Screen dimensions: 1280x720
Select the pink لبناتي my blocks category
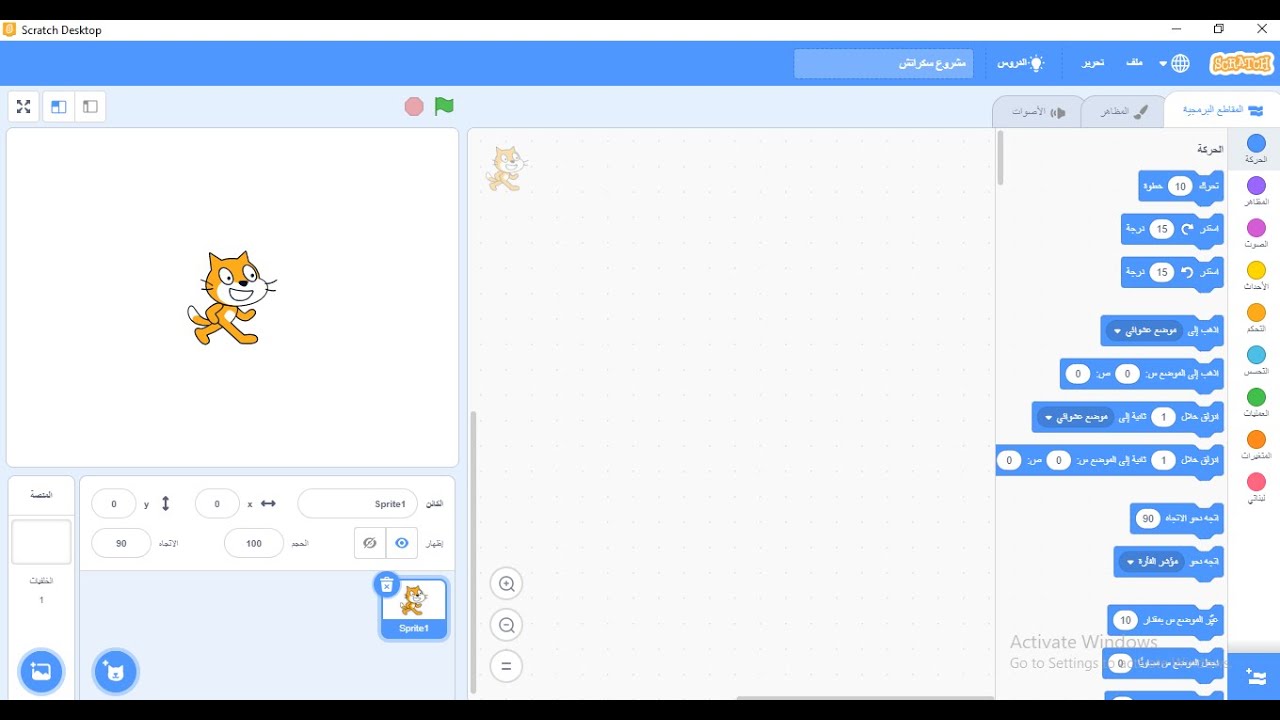pos(1256,488)
